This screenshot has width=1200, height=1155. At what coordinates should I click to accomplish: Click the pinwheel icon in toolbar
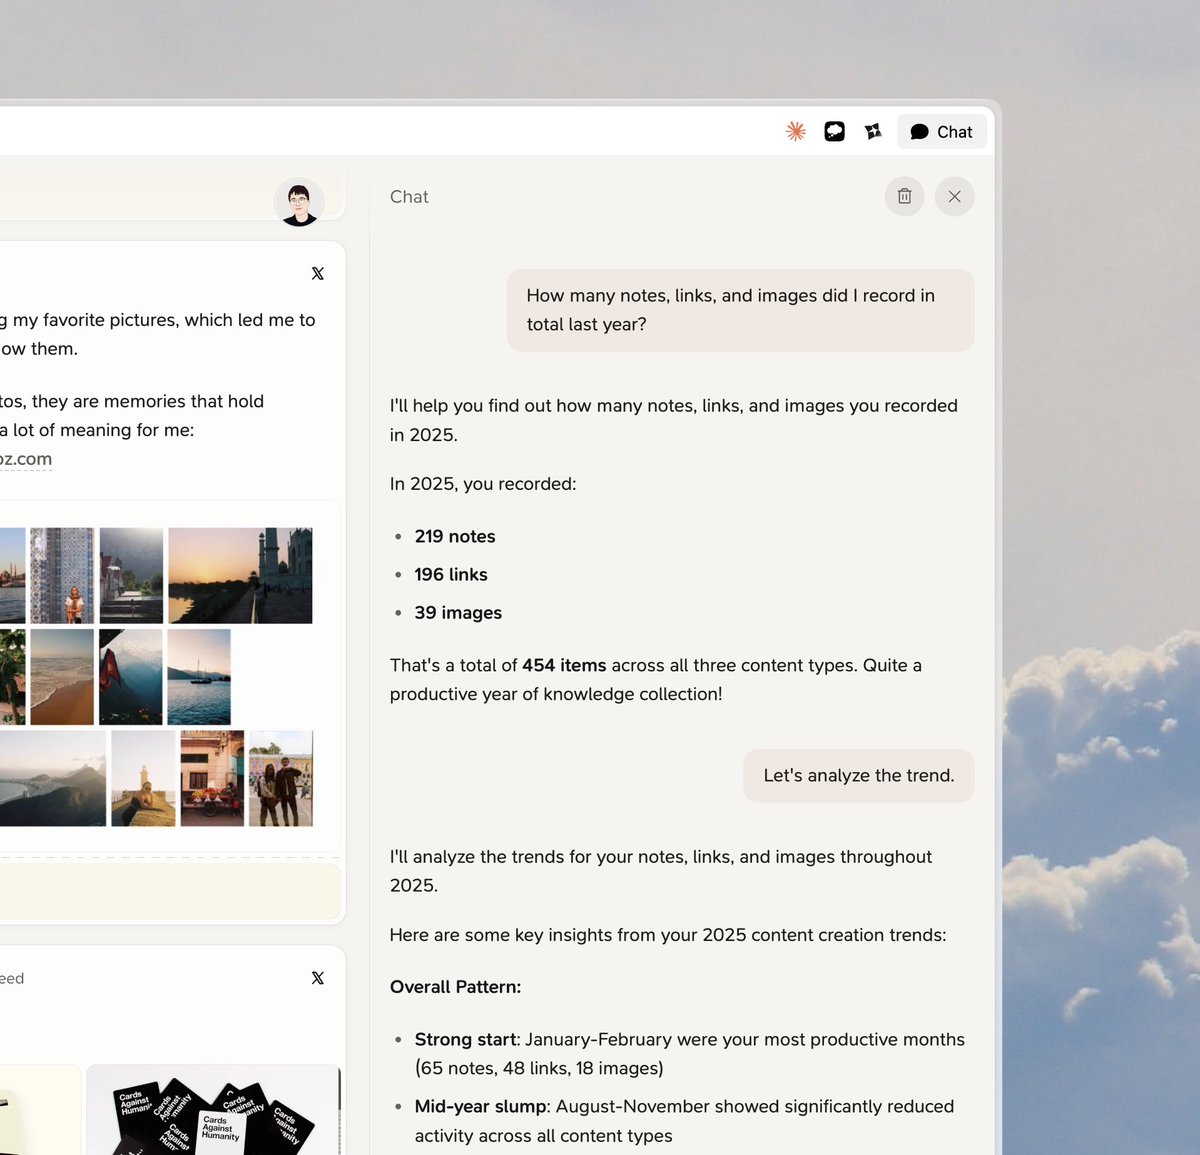pos(873,131)
